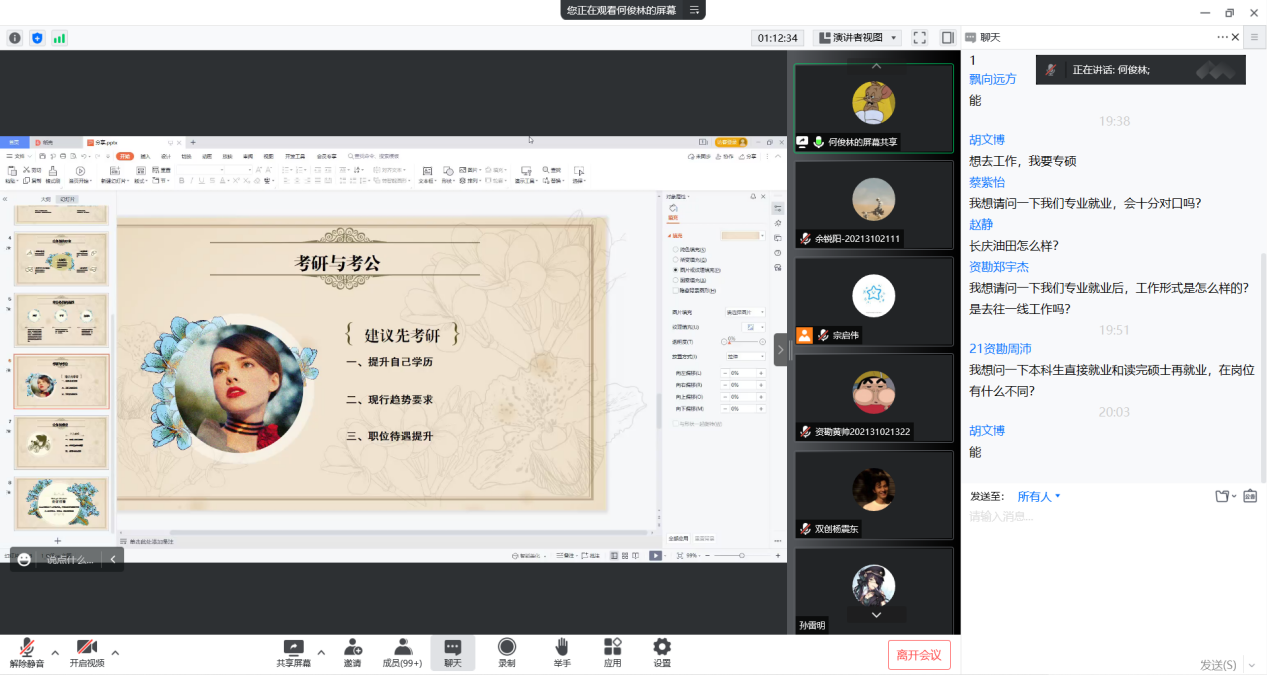Open the 成员(99+) members list
This screenshot has width=1267, height=675.
pos(402,648)
